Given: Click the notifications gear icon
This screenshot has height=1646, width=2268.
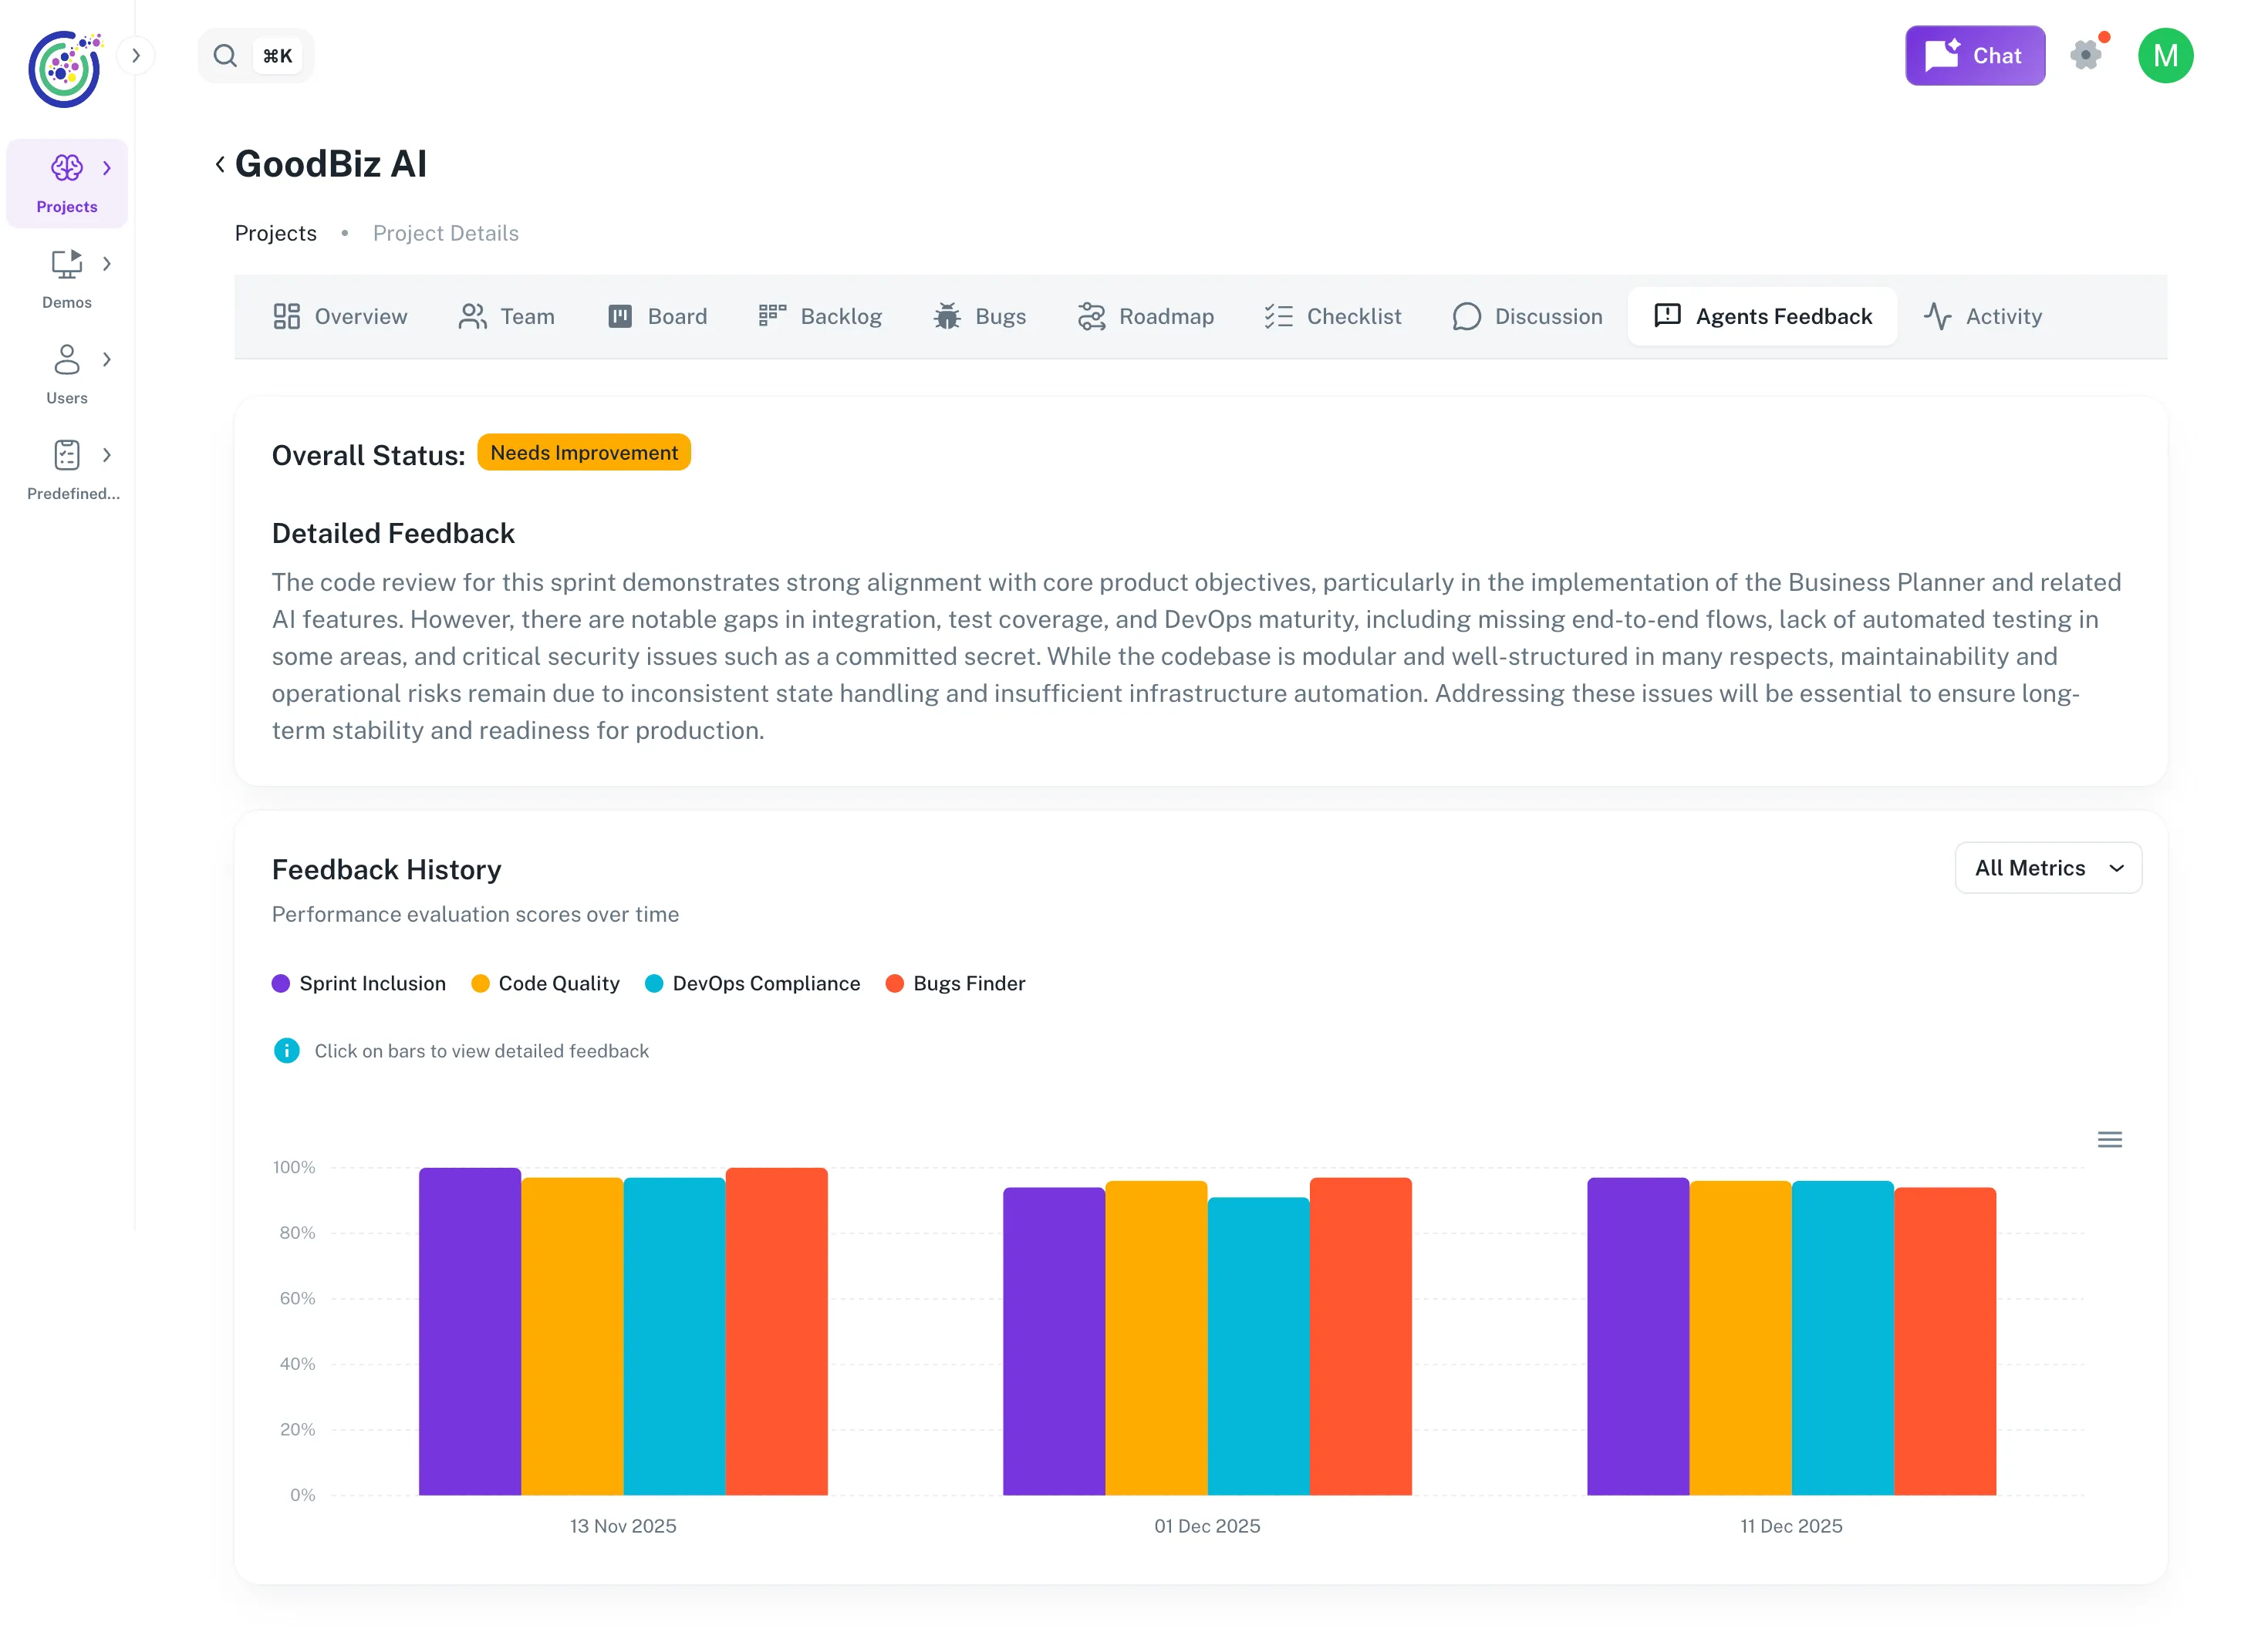Looking at the screenshot, I should [2086, 55].
